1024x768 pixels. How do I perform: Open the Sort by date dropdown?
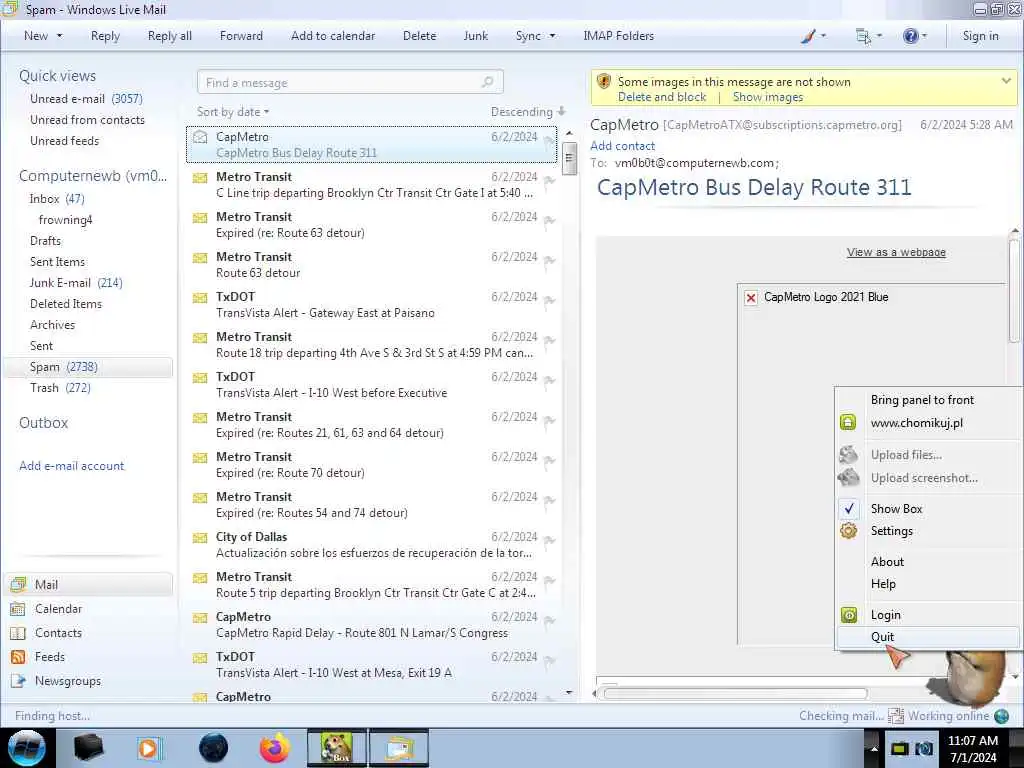tap(232, 112)
